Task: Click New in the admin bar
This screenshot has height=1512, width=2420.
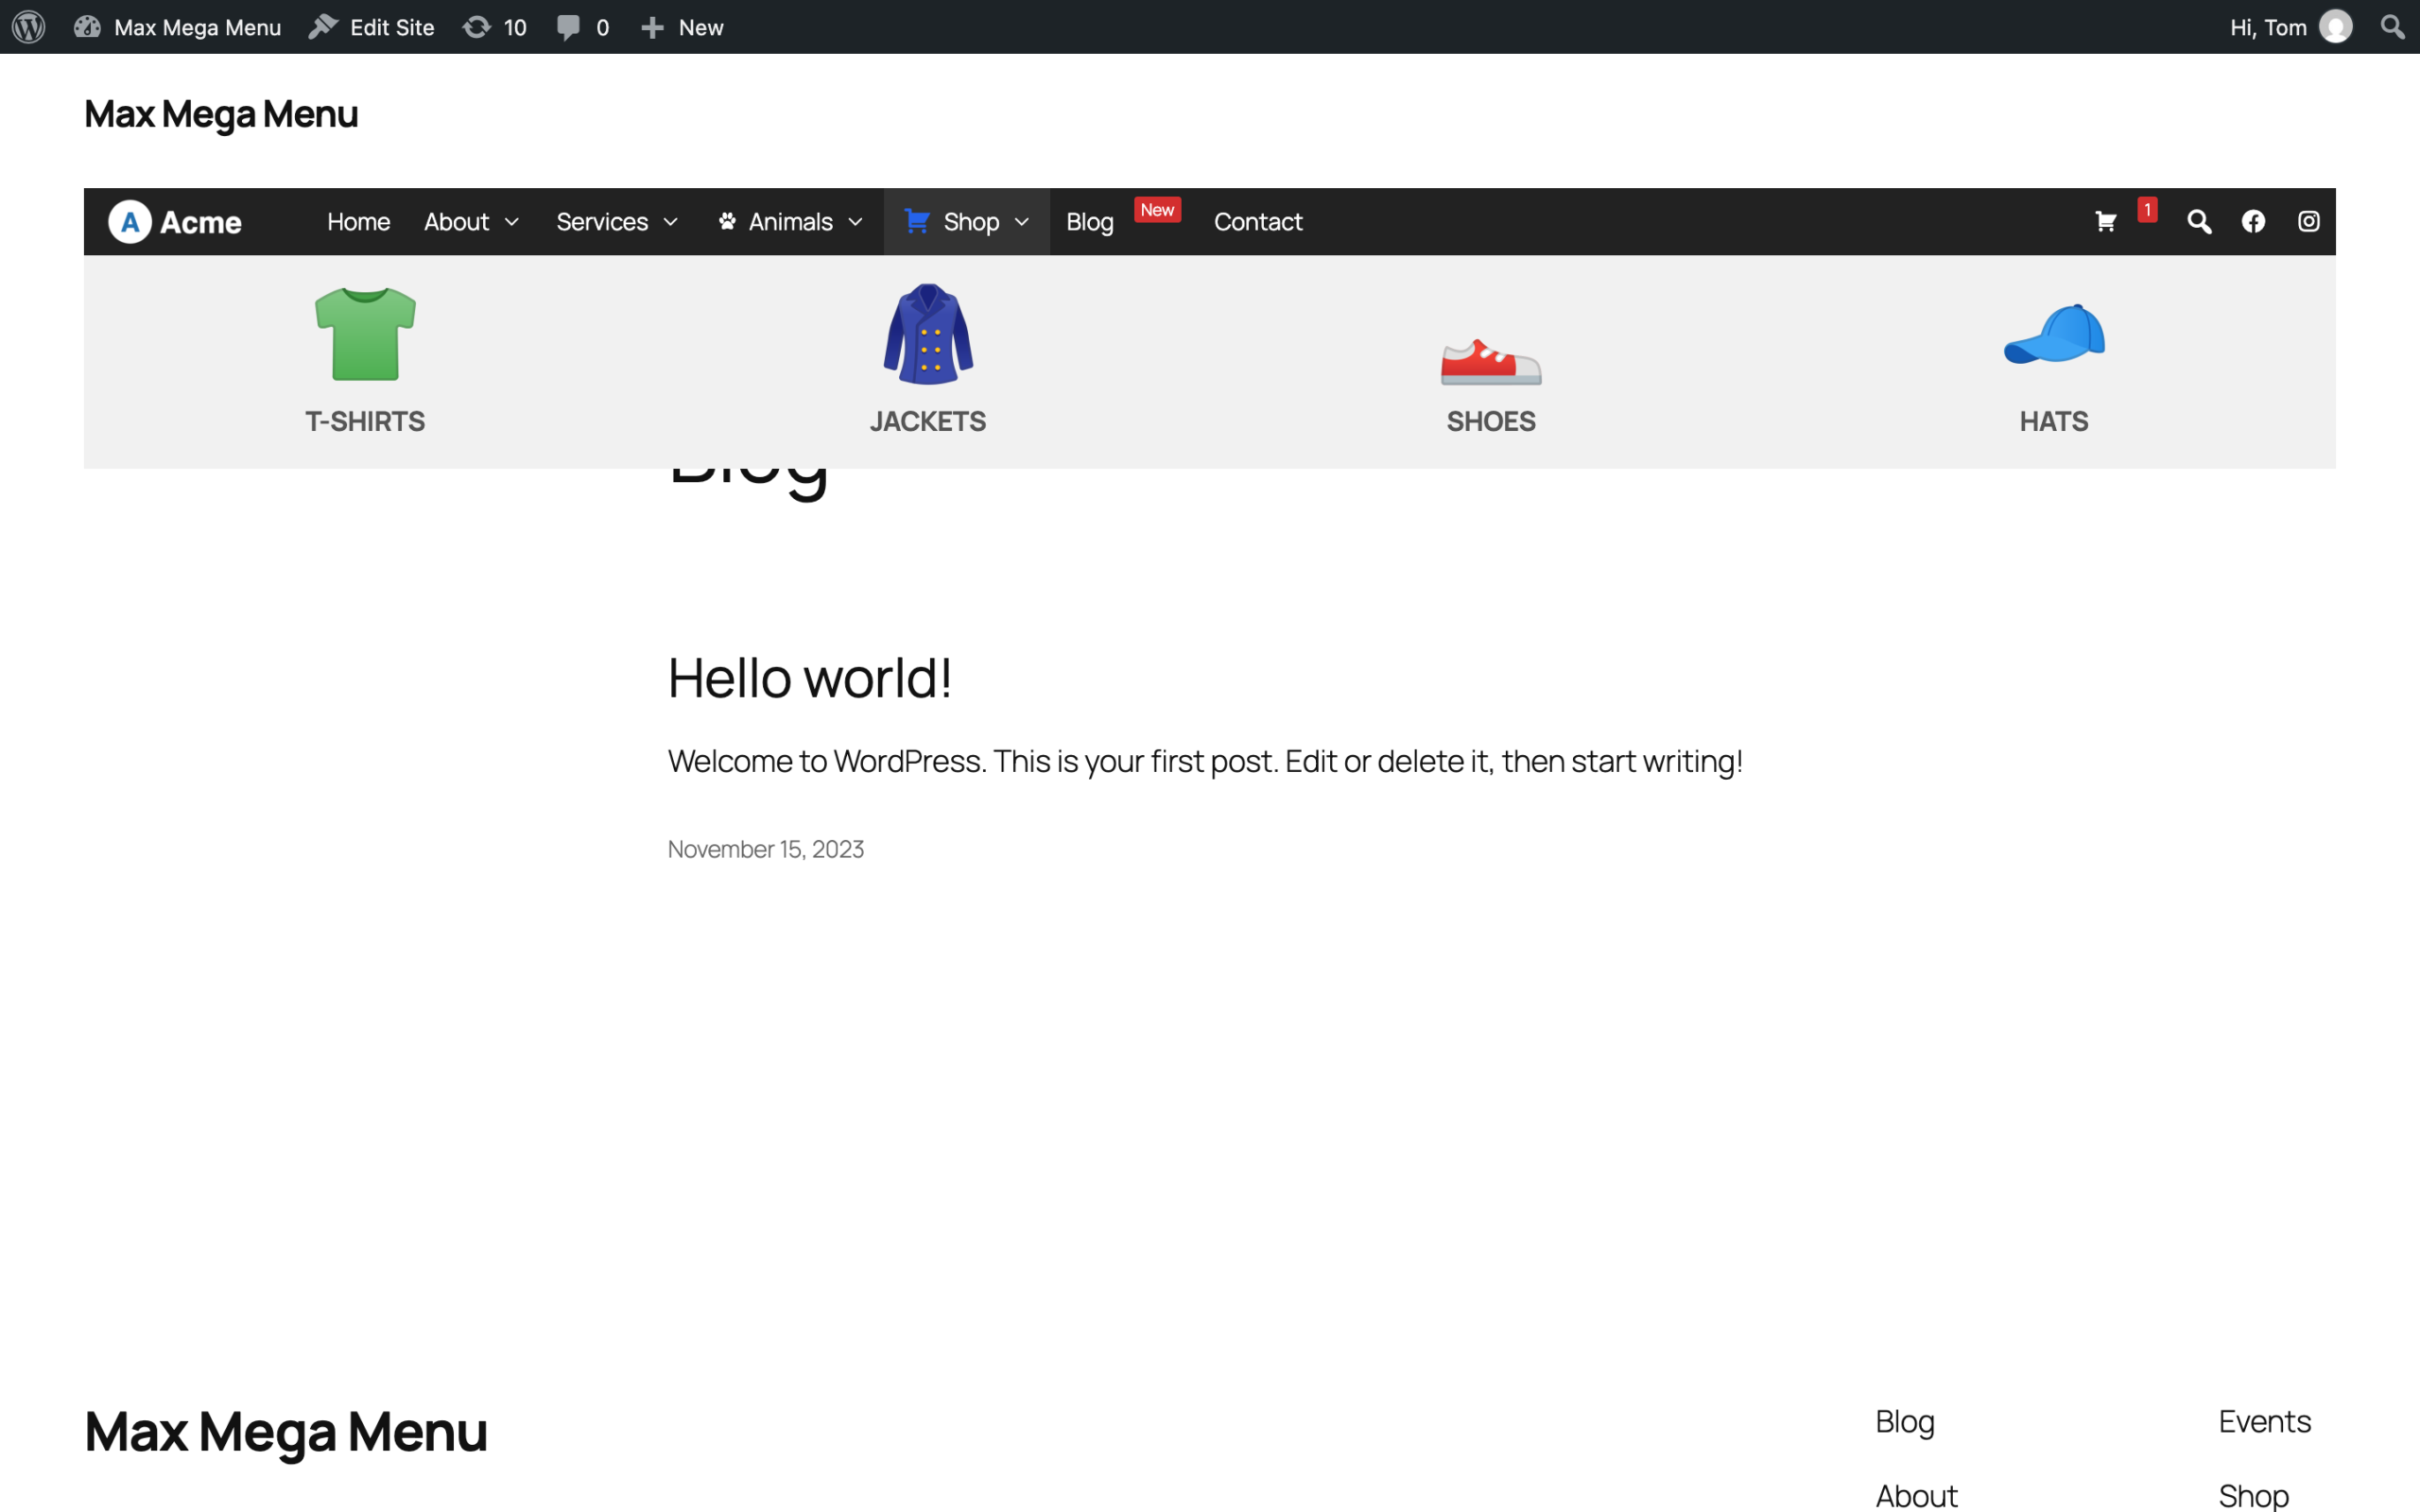Action: (x=682, y=27)
